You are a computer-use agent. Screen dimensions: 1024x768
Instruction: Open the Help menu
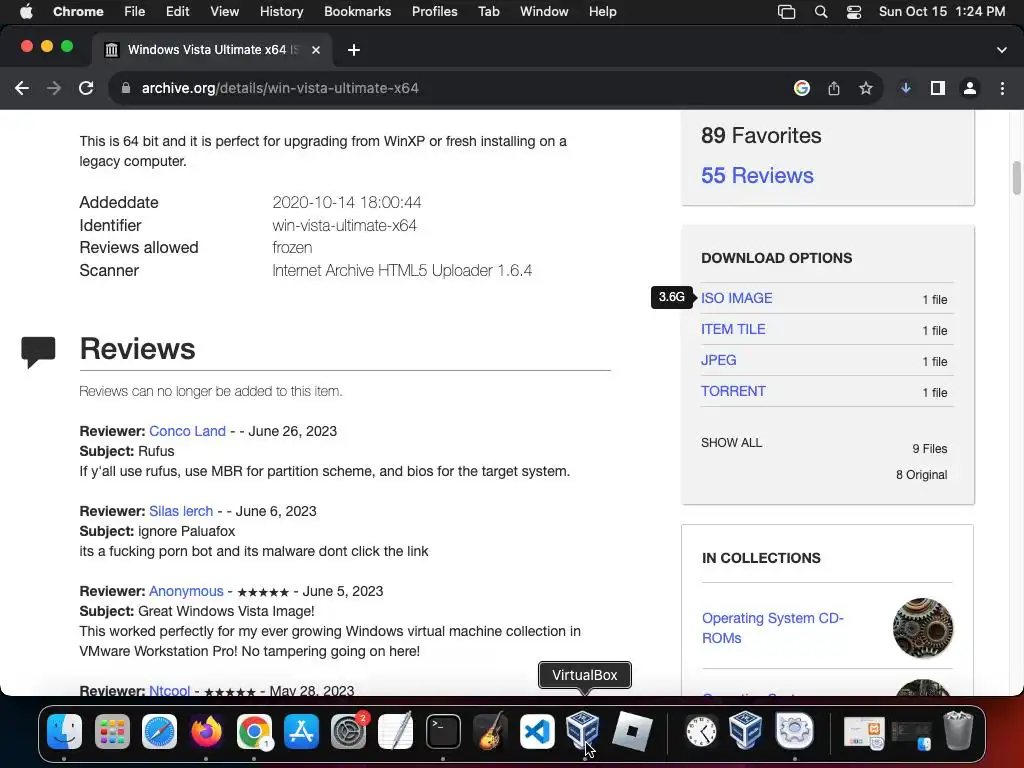(602, 12)
